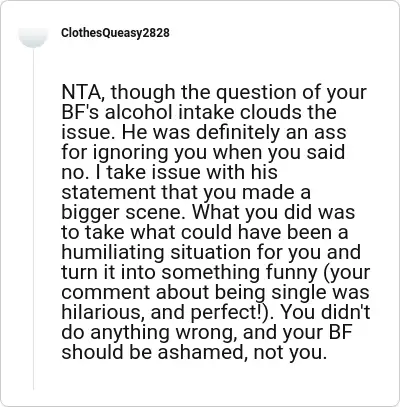Click the commenter's gray avatar icon
400x407 pixels.
(x=33, y=37)
